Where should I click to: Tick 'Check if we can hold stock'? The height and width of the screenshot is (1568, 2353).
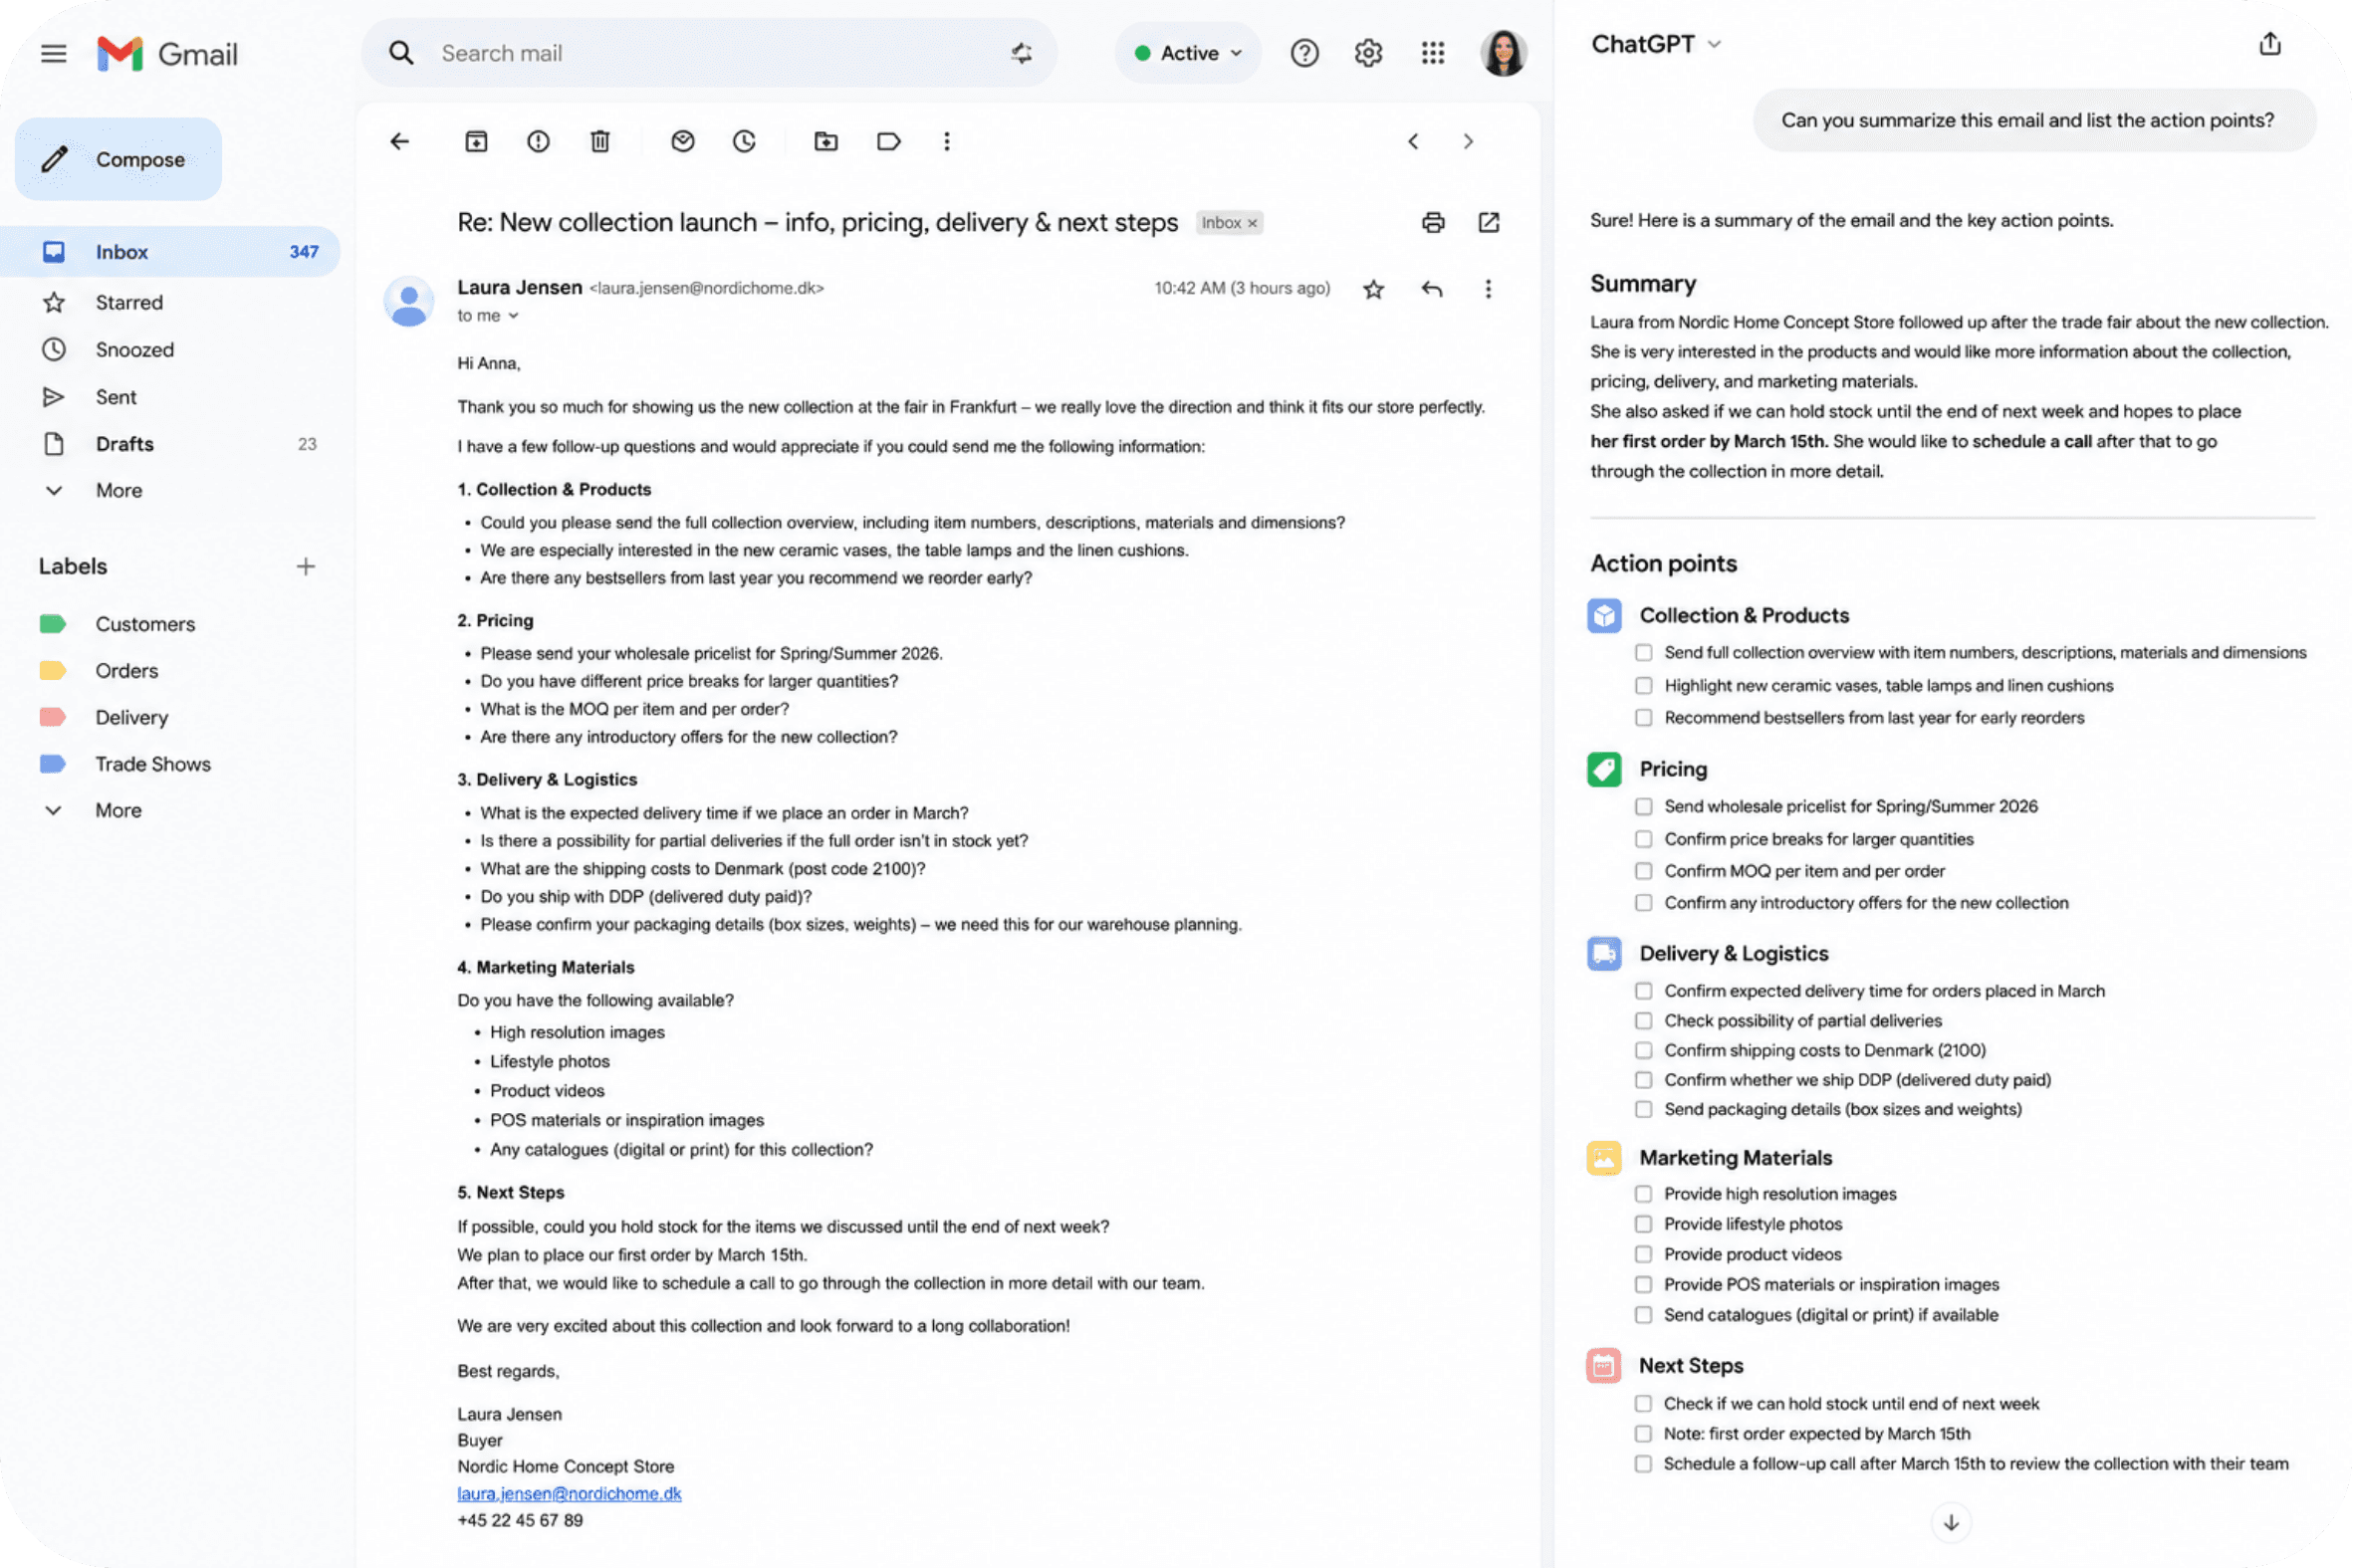pos(1643,1404)
